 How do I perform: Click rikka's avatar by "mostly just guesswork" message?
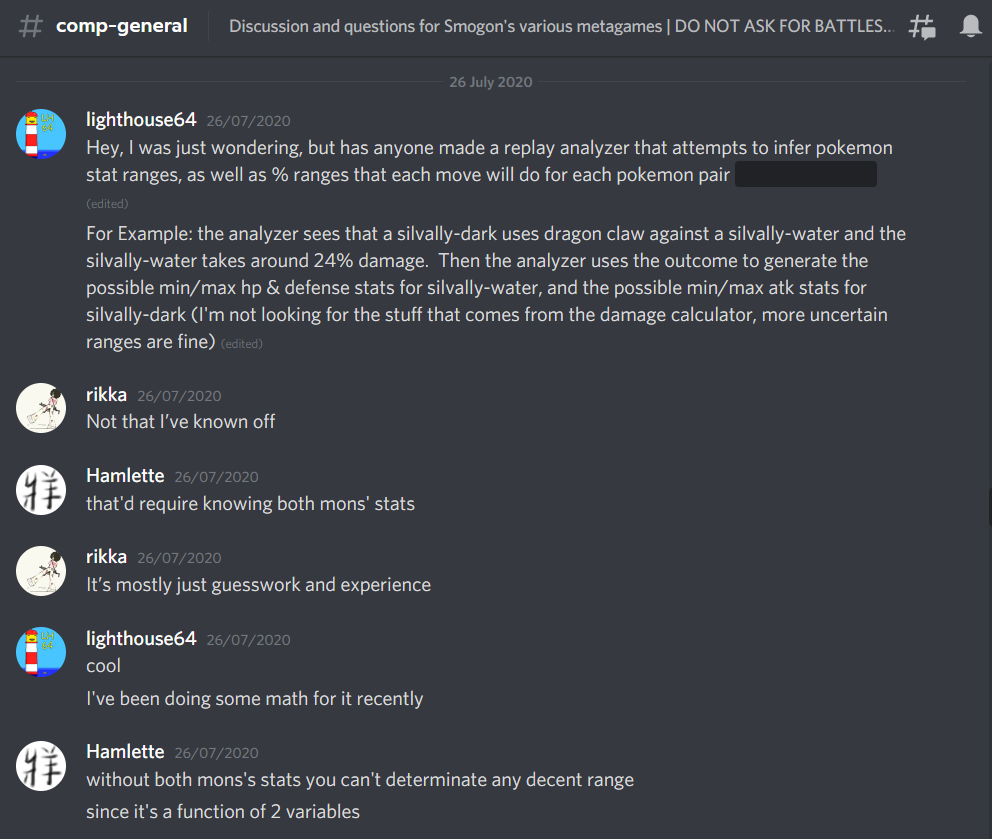click(x=41, y=571)
